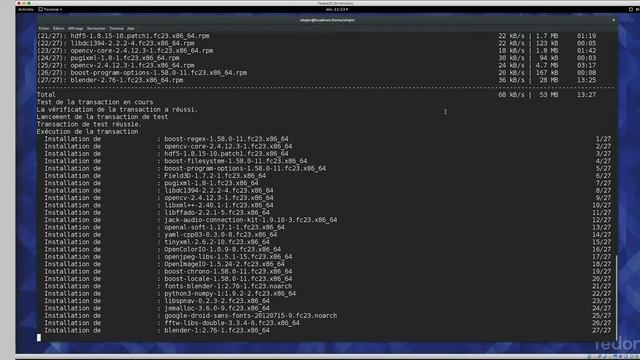Click the python3-numpy installation entry
Image resolution: width=640 pixels, height=360 pixels.
[x=230, y=293]
